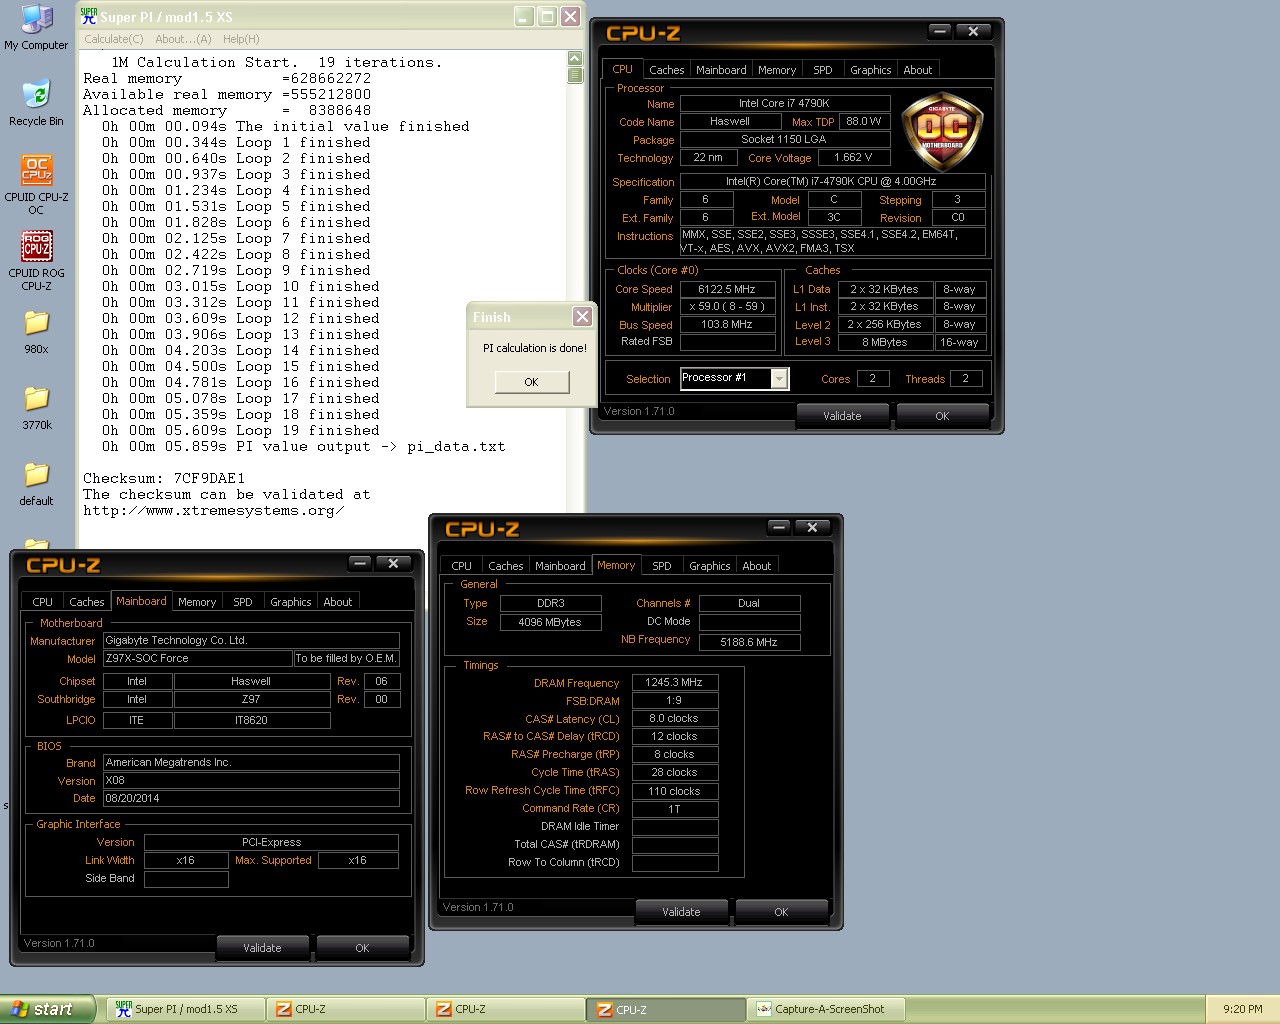Image resolution: width=1280 pixels, height=1024 pixels.
Task: Minimize the Memory CPU-Z window
Action: pos(780,527)
